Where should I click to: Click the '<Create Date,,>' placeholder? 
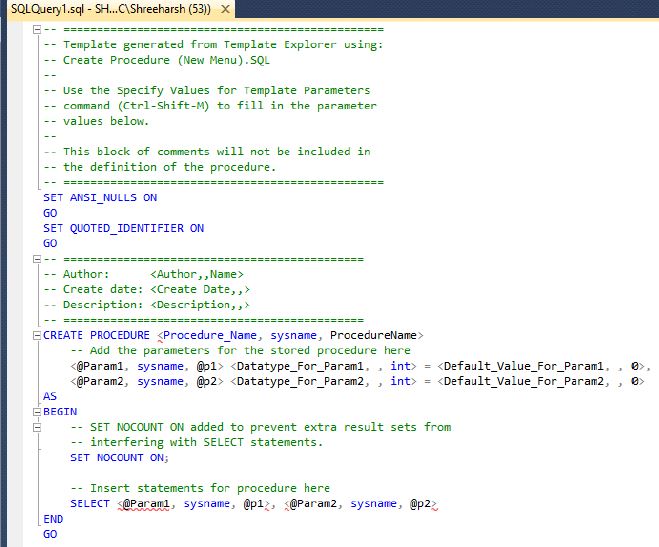[x=200, y=289]
